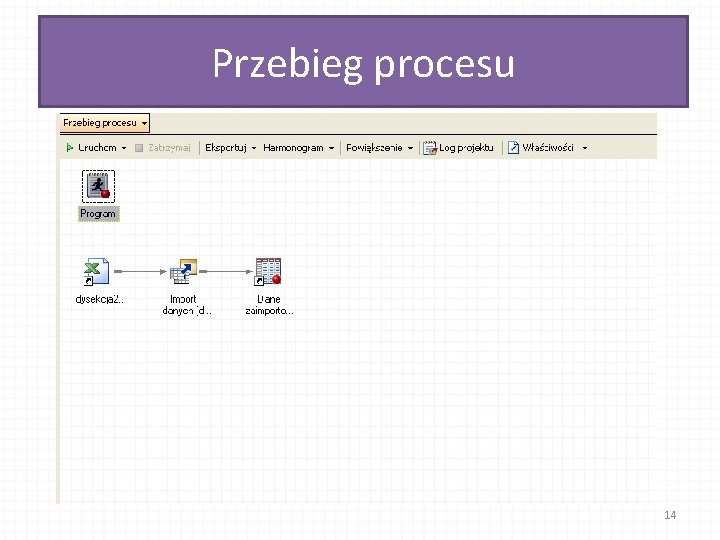This screenshot has height=540, width=720.
Task: Click the connector arrow between Excel and Import
Action: tap(140, 271)
